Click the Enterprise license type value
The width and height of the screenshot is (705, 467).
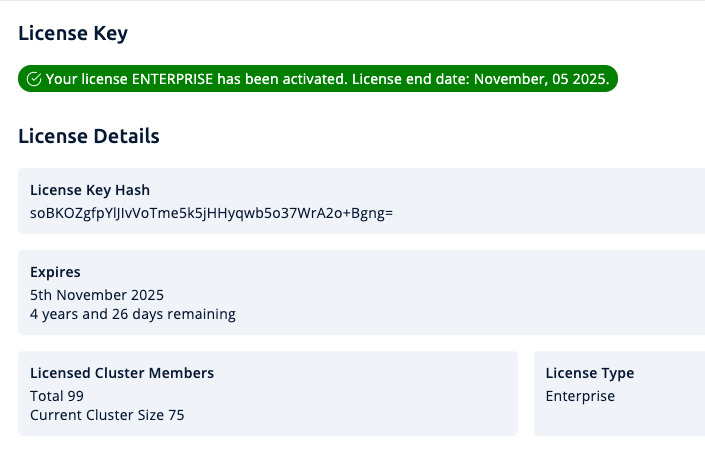[x=580, y=396]
